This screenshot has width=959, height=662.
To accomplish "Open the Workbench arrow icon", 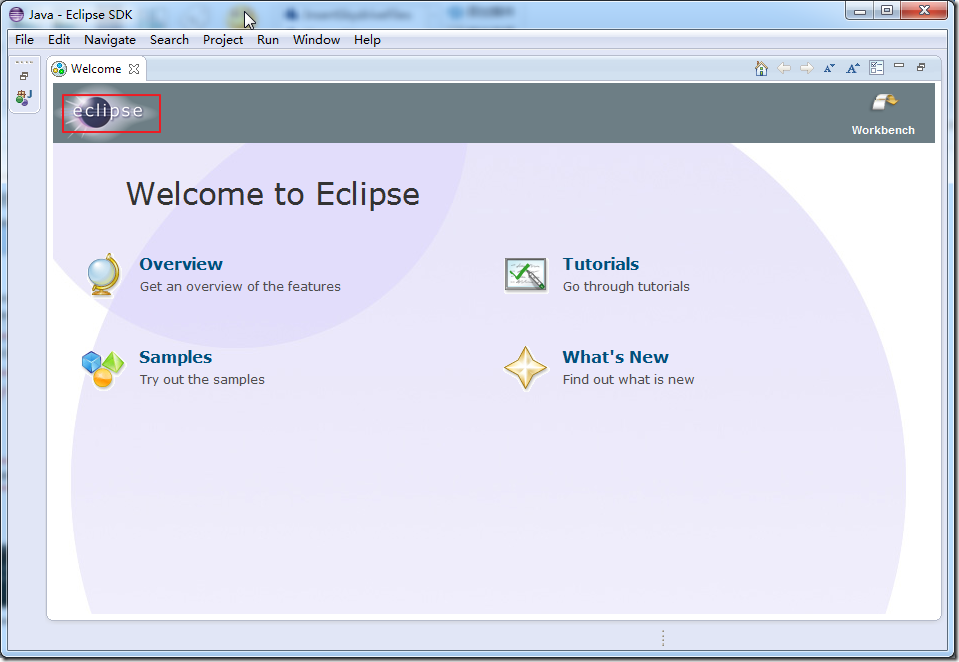I will [x=884, y=102].
